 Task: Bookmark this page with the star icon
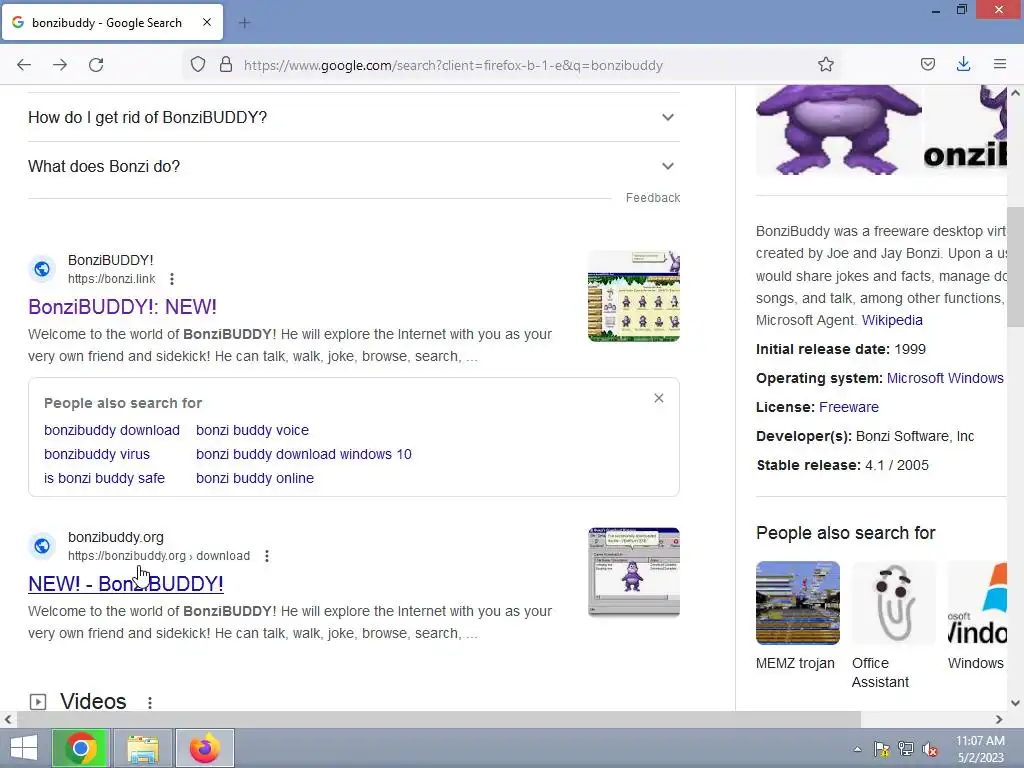(825, 65)
